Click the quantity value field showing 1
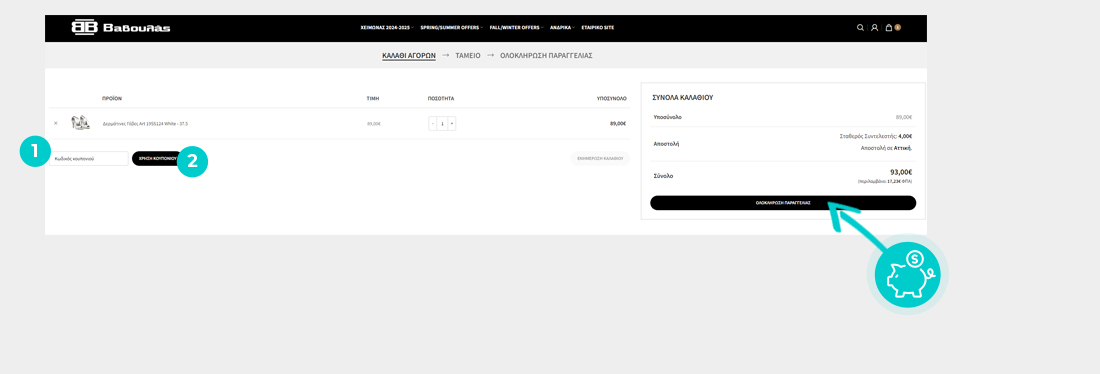This screenshot has height=374, width=1100. [442, 123]
